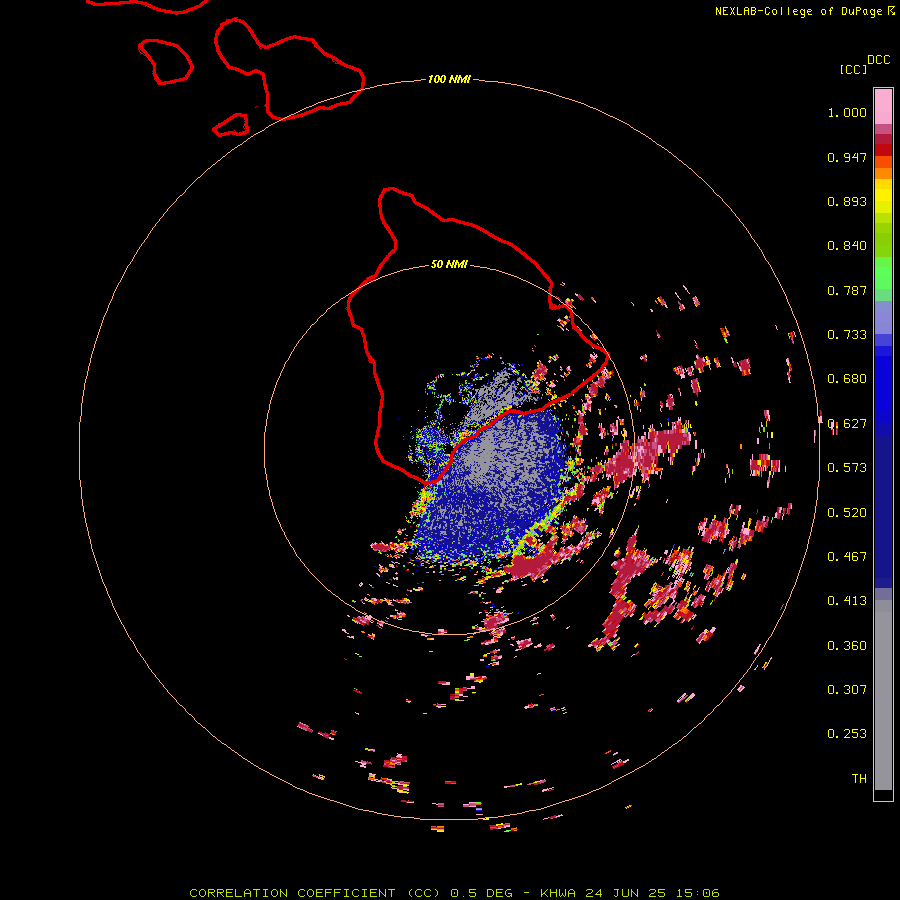Select the 0.947 scale value
Viewport: 900px width, 900px height.
(847, 157)
